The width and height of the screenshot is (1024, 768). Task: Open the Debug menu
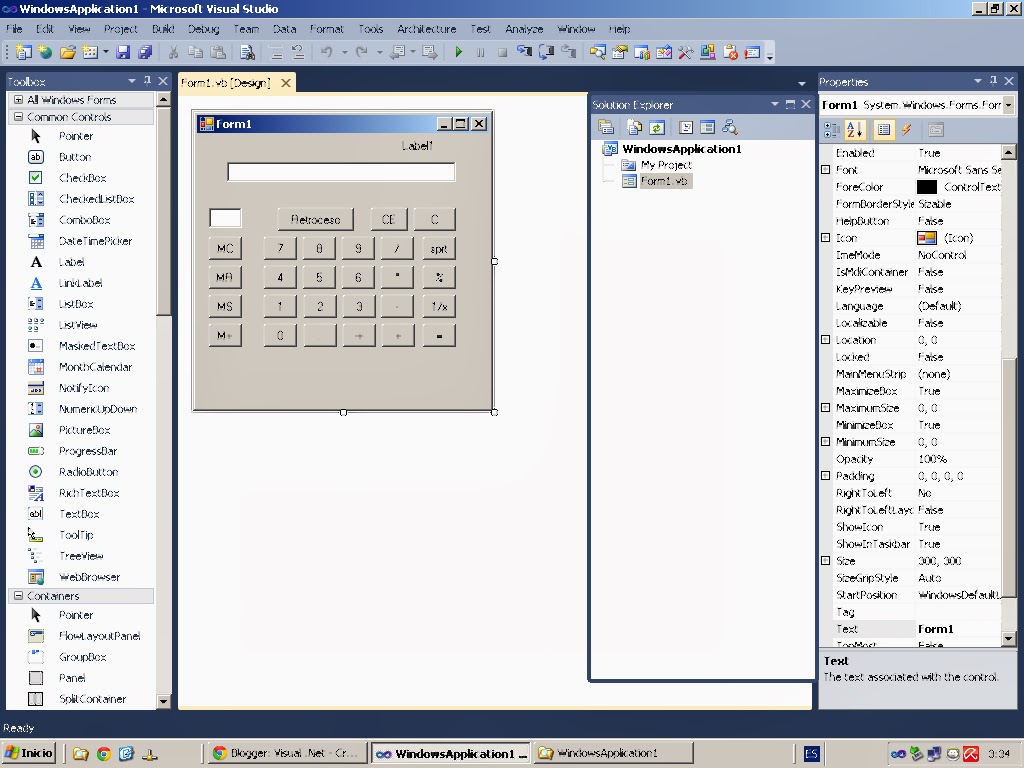tap(202, 29)
